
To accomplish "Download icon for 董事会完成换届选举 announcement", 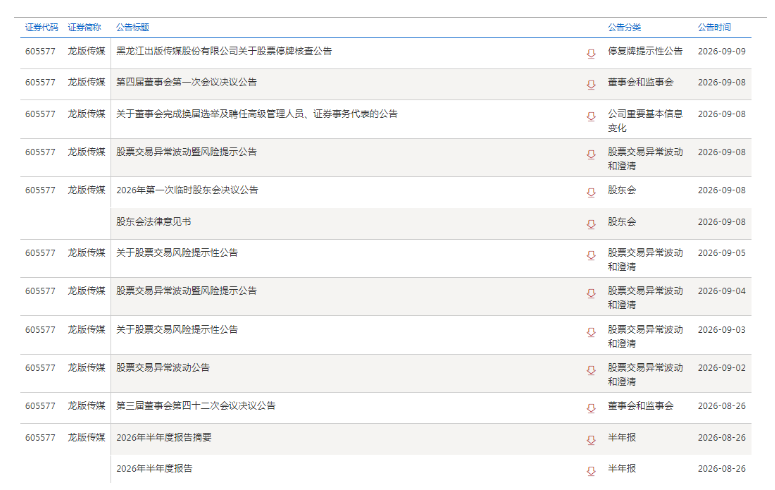I will pos(591,116).
